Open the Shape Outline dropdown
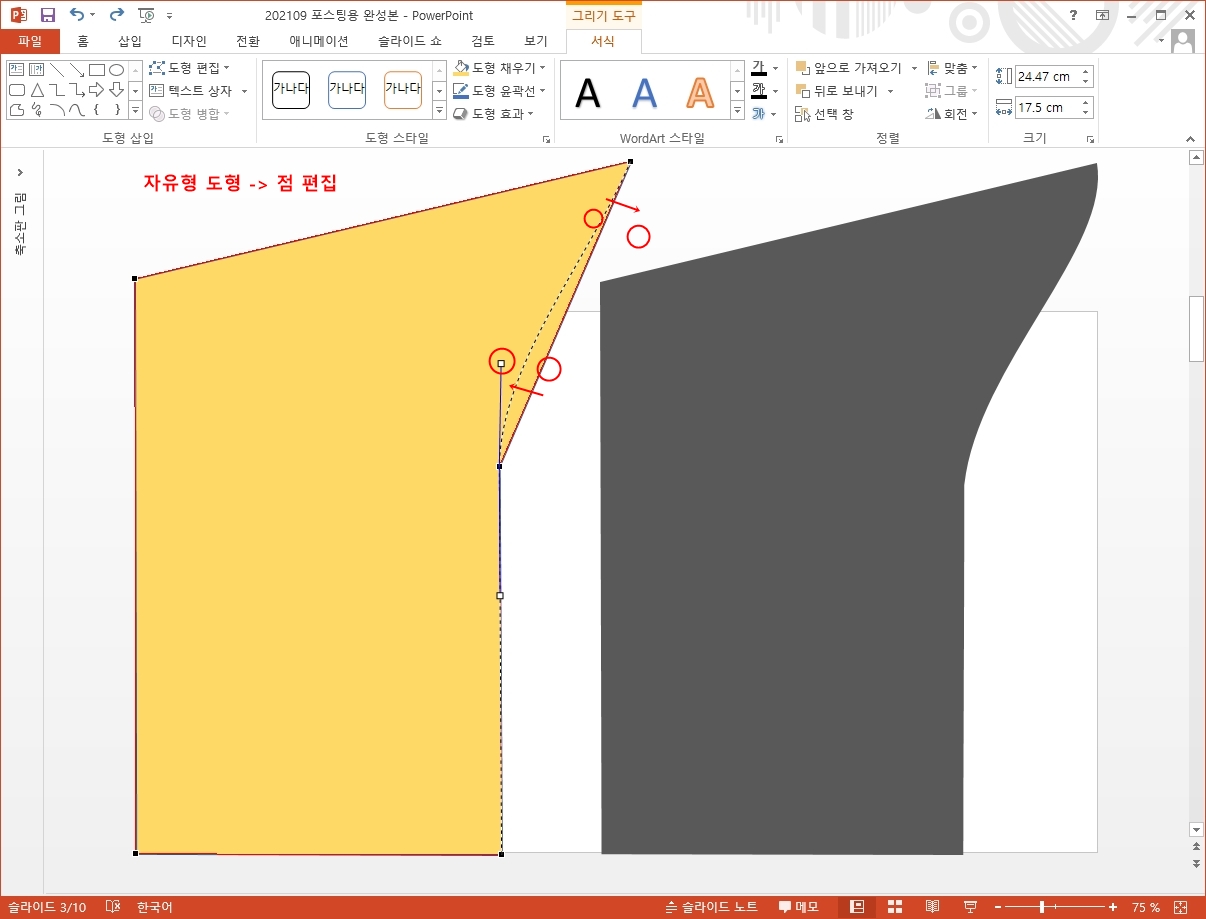Viewport: 1206px width, 919px height. click(x=499, y=90)
